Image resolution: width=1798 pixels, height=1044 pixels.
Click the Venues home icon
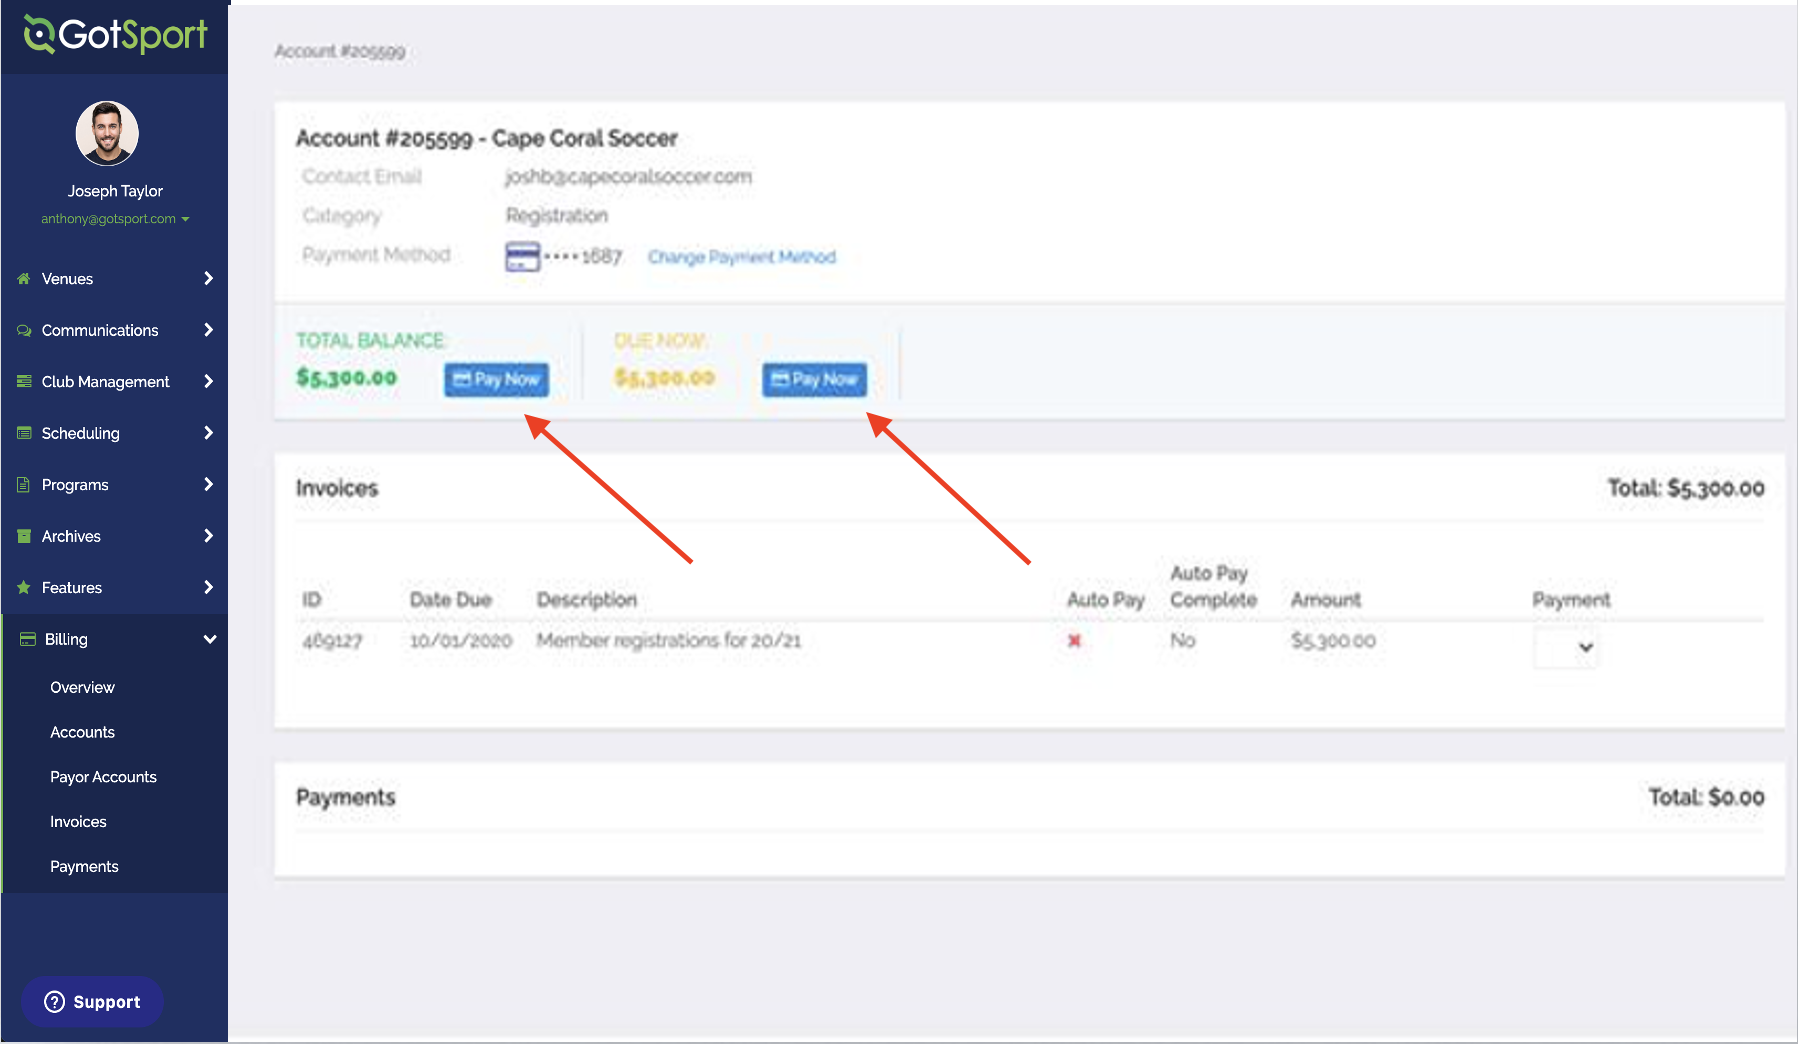coord(24,279)
